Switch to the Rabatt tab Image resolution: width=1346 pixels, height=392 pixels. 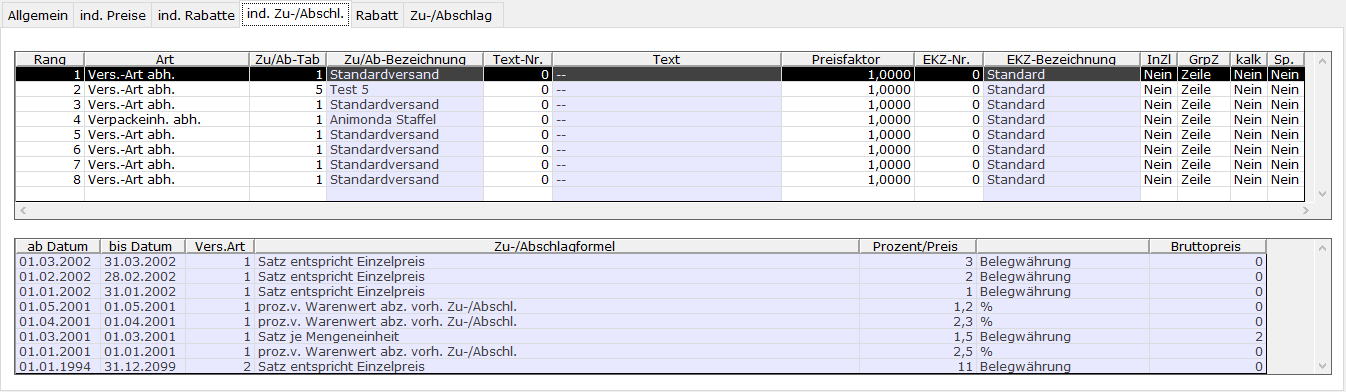tap(376, 15)
